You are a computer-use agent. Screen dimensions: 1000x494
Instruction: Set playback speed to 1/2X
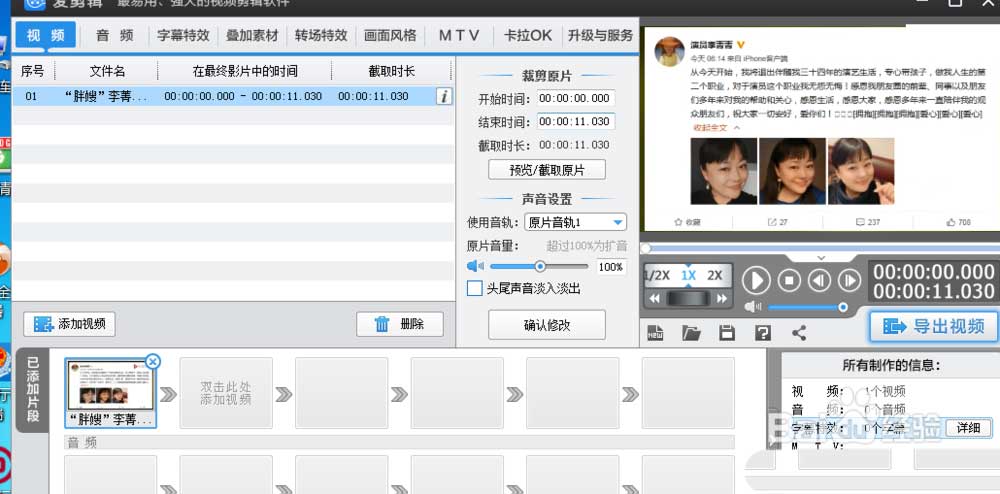pos(657,276)
